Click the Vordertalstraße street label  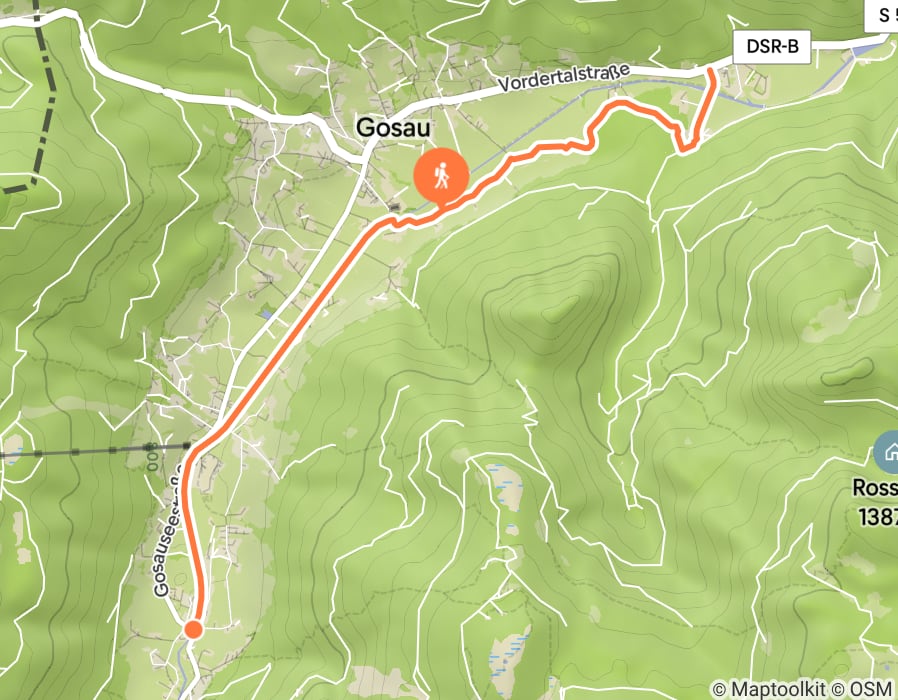[564, 77]
